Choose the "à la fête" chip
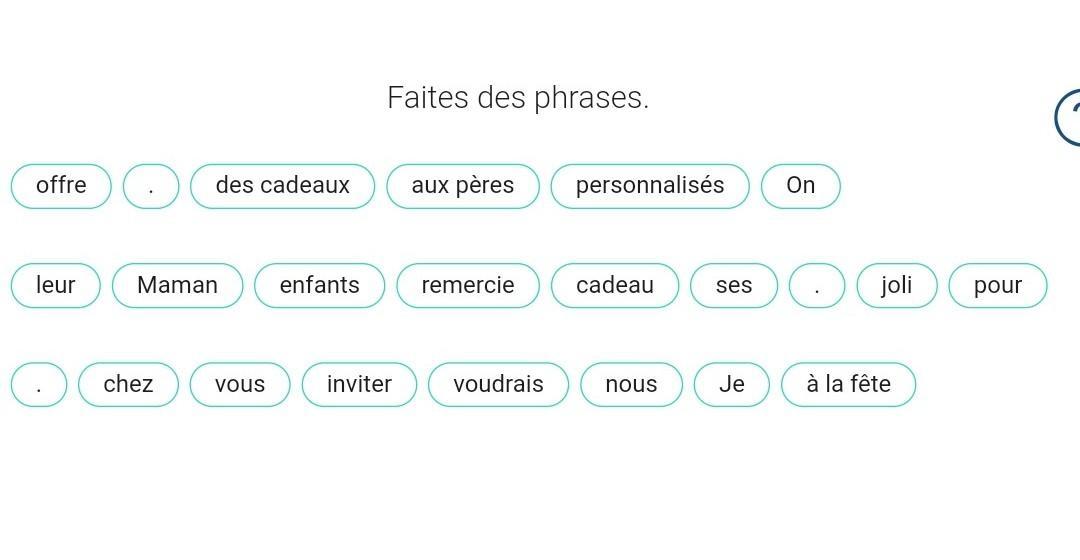This screenshot has width=1080, height=560. [847, 384]
